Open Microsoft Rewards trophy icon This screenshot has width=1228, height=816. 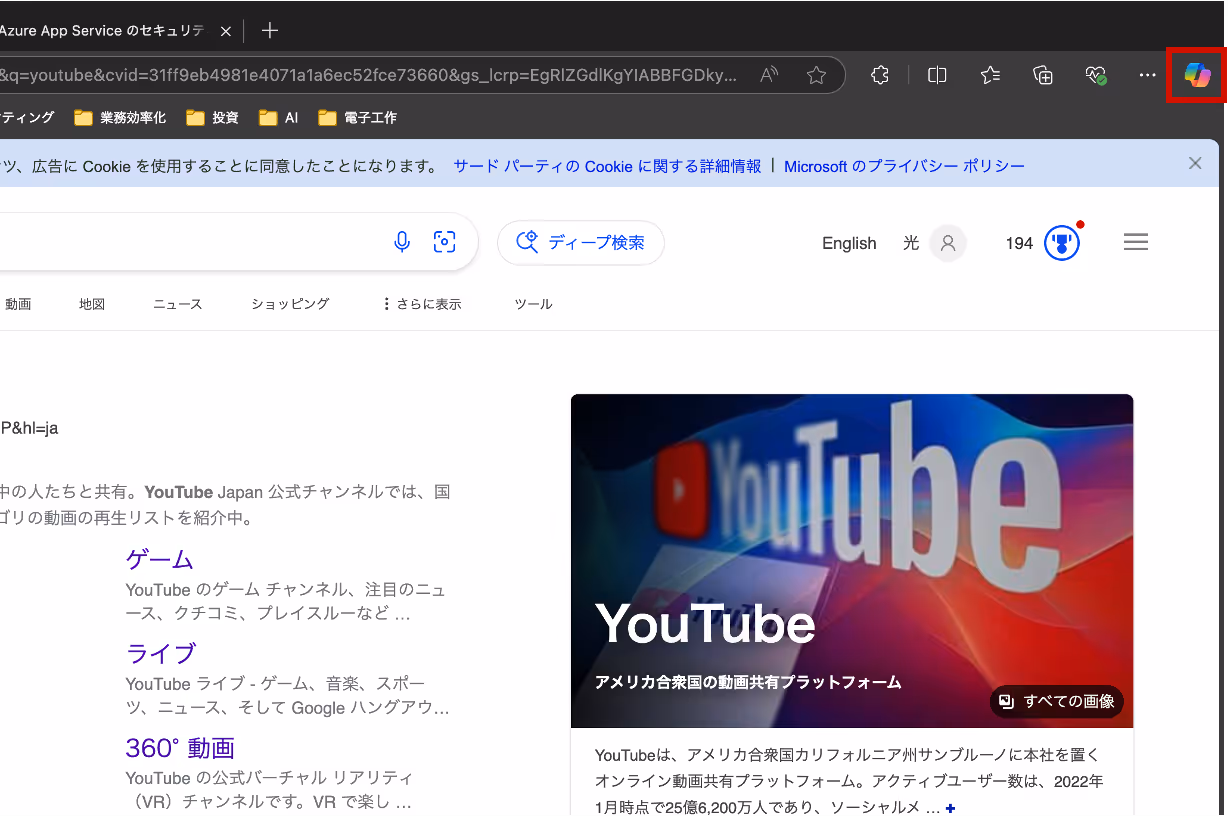[1063, 243]
